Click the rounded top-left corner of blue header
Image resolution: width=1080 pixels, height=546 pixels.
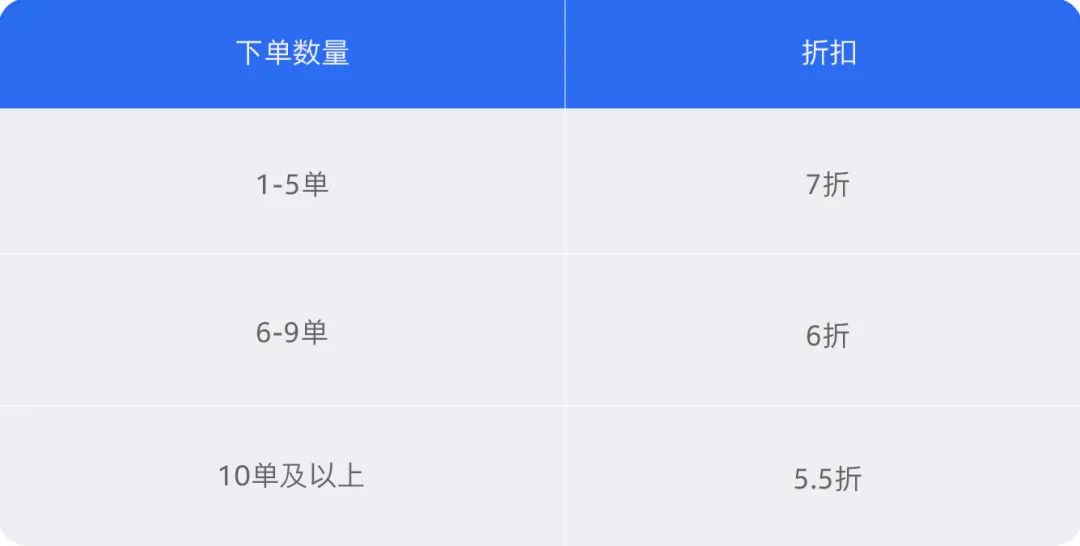[x=8, y=8]
